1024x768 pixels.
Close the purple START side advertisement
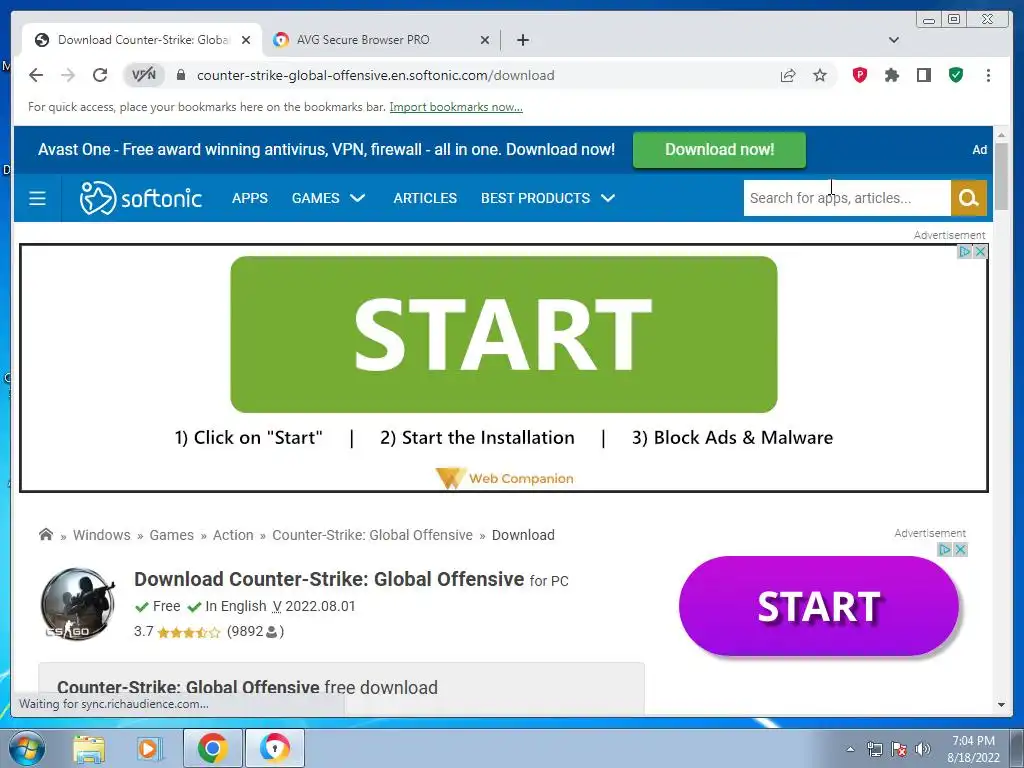[960, 550]
